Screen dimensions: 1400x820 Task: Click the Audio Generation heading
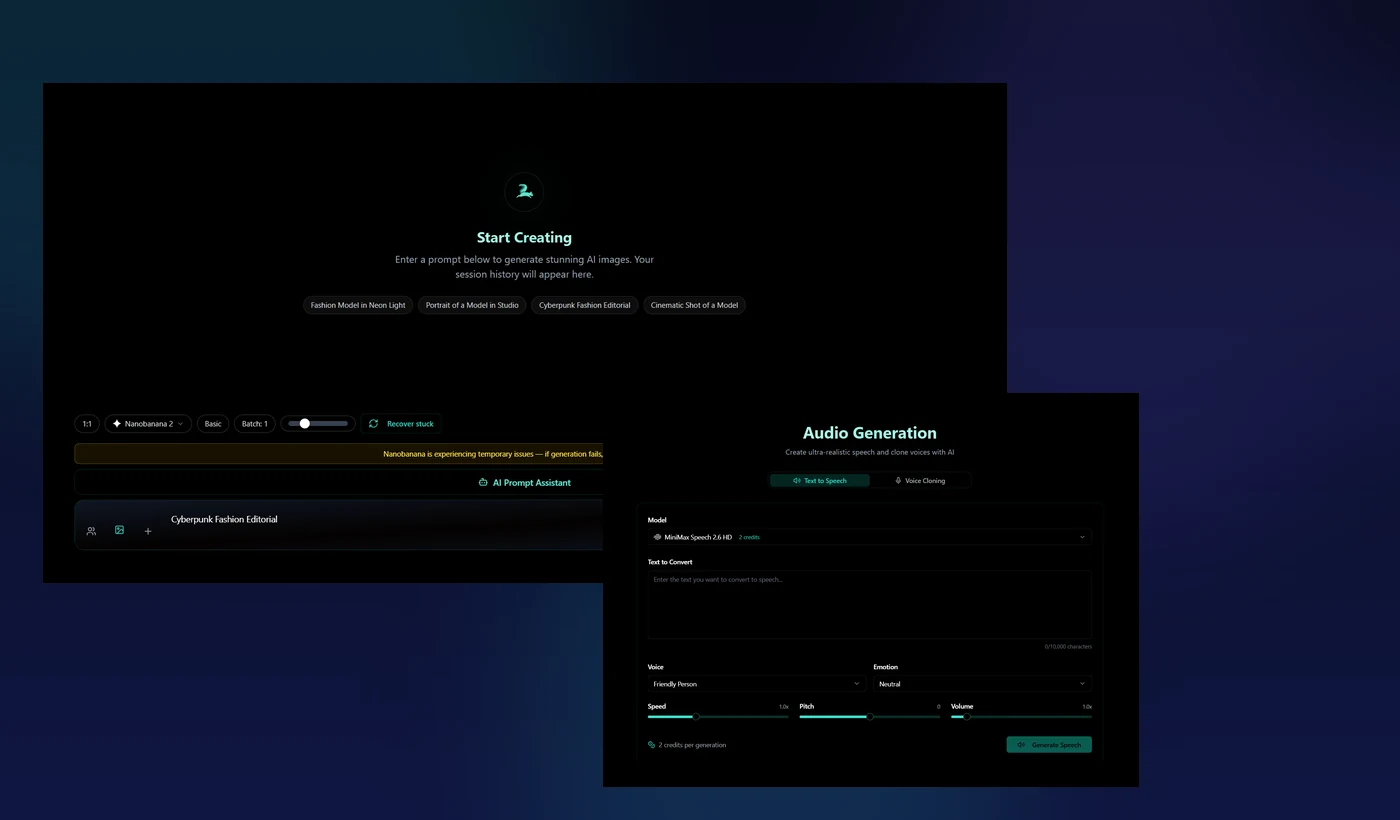(x=869, y=433)
